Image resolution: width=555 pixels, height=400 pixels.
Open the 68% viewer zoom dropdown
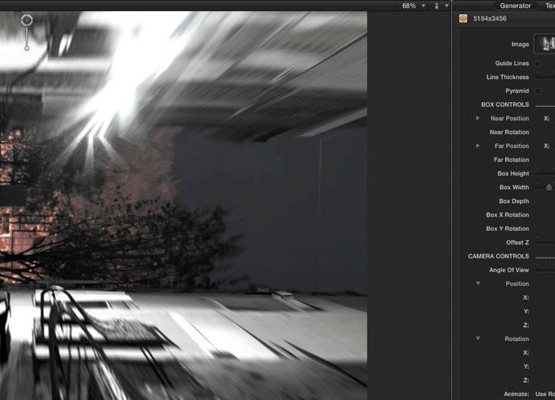[x=413, y=6]
